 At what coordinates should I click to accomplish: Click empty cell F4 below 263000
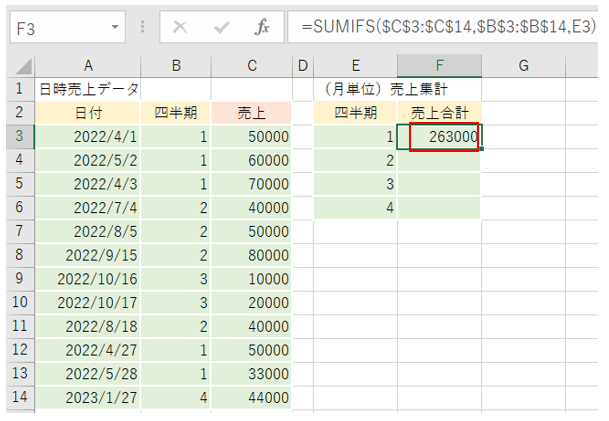click(x=439, y=160)
